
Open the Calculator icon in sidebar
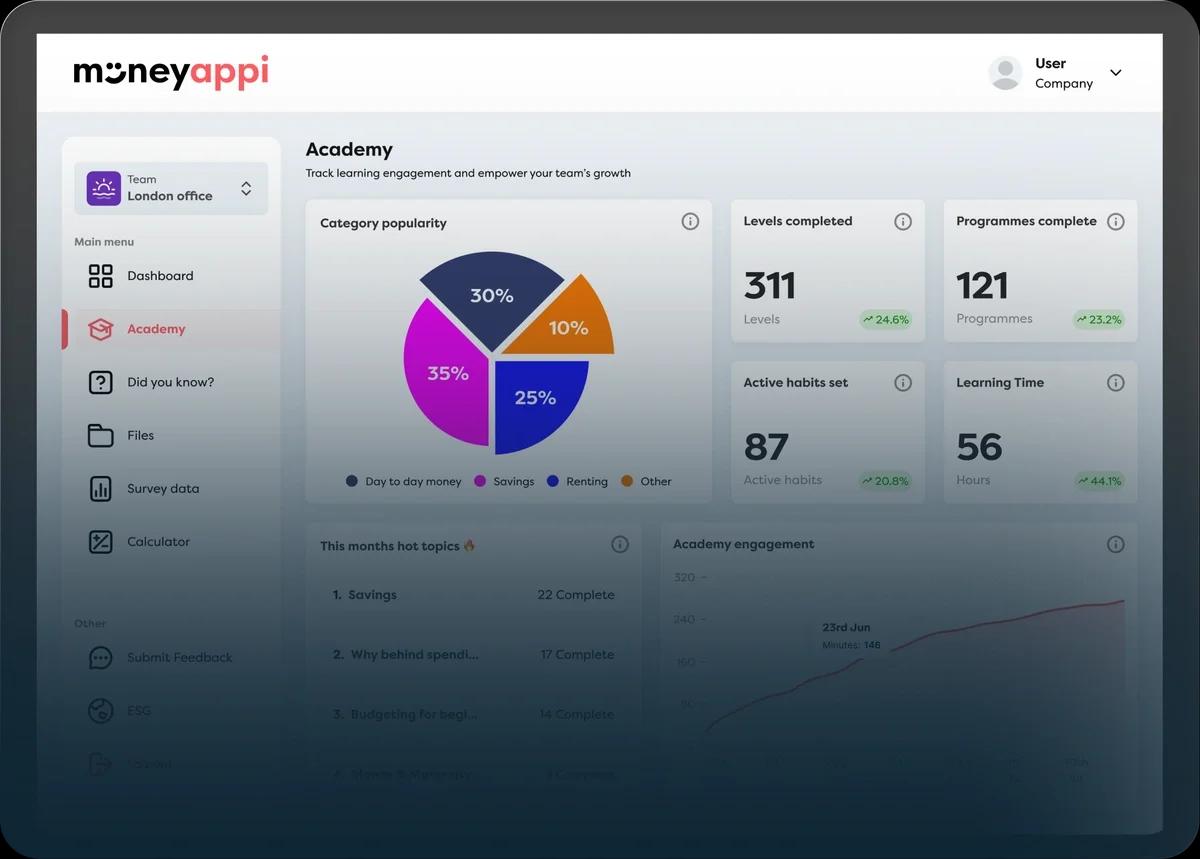coord(101,542)
